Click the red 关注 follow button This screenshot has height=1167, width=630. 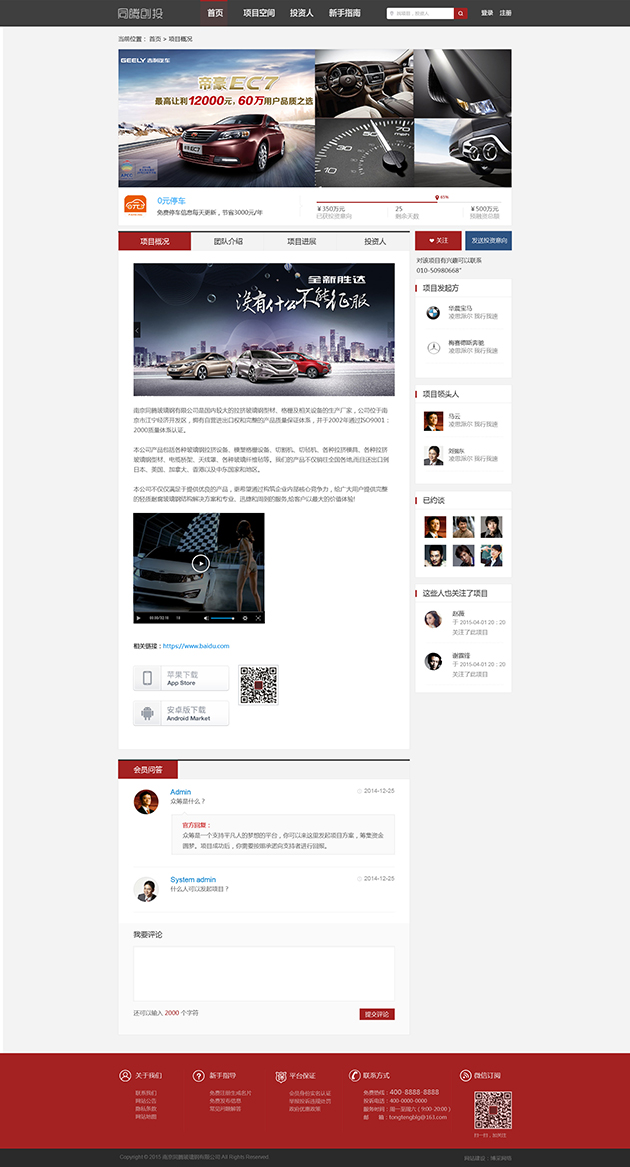coord(438,240)
